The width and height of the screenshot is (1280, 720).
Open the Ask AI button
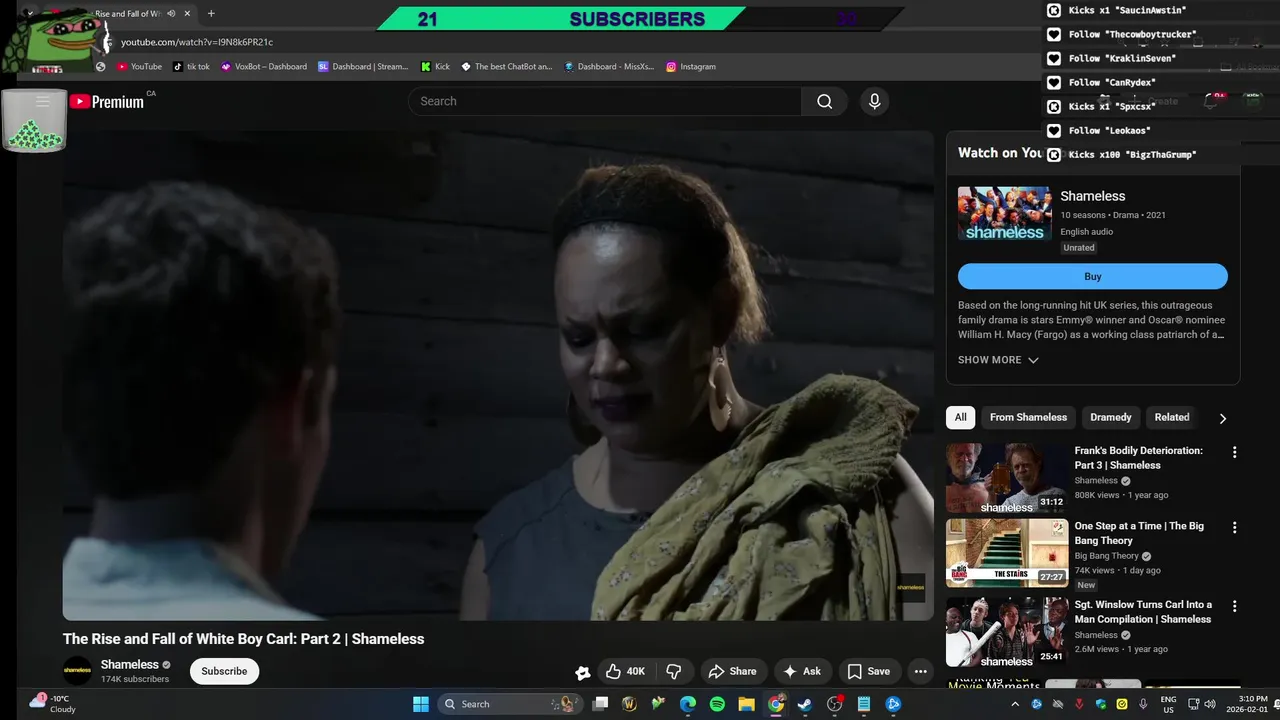[802, 671]
